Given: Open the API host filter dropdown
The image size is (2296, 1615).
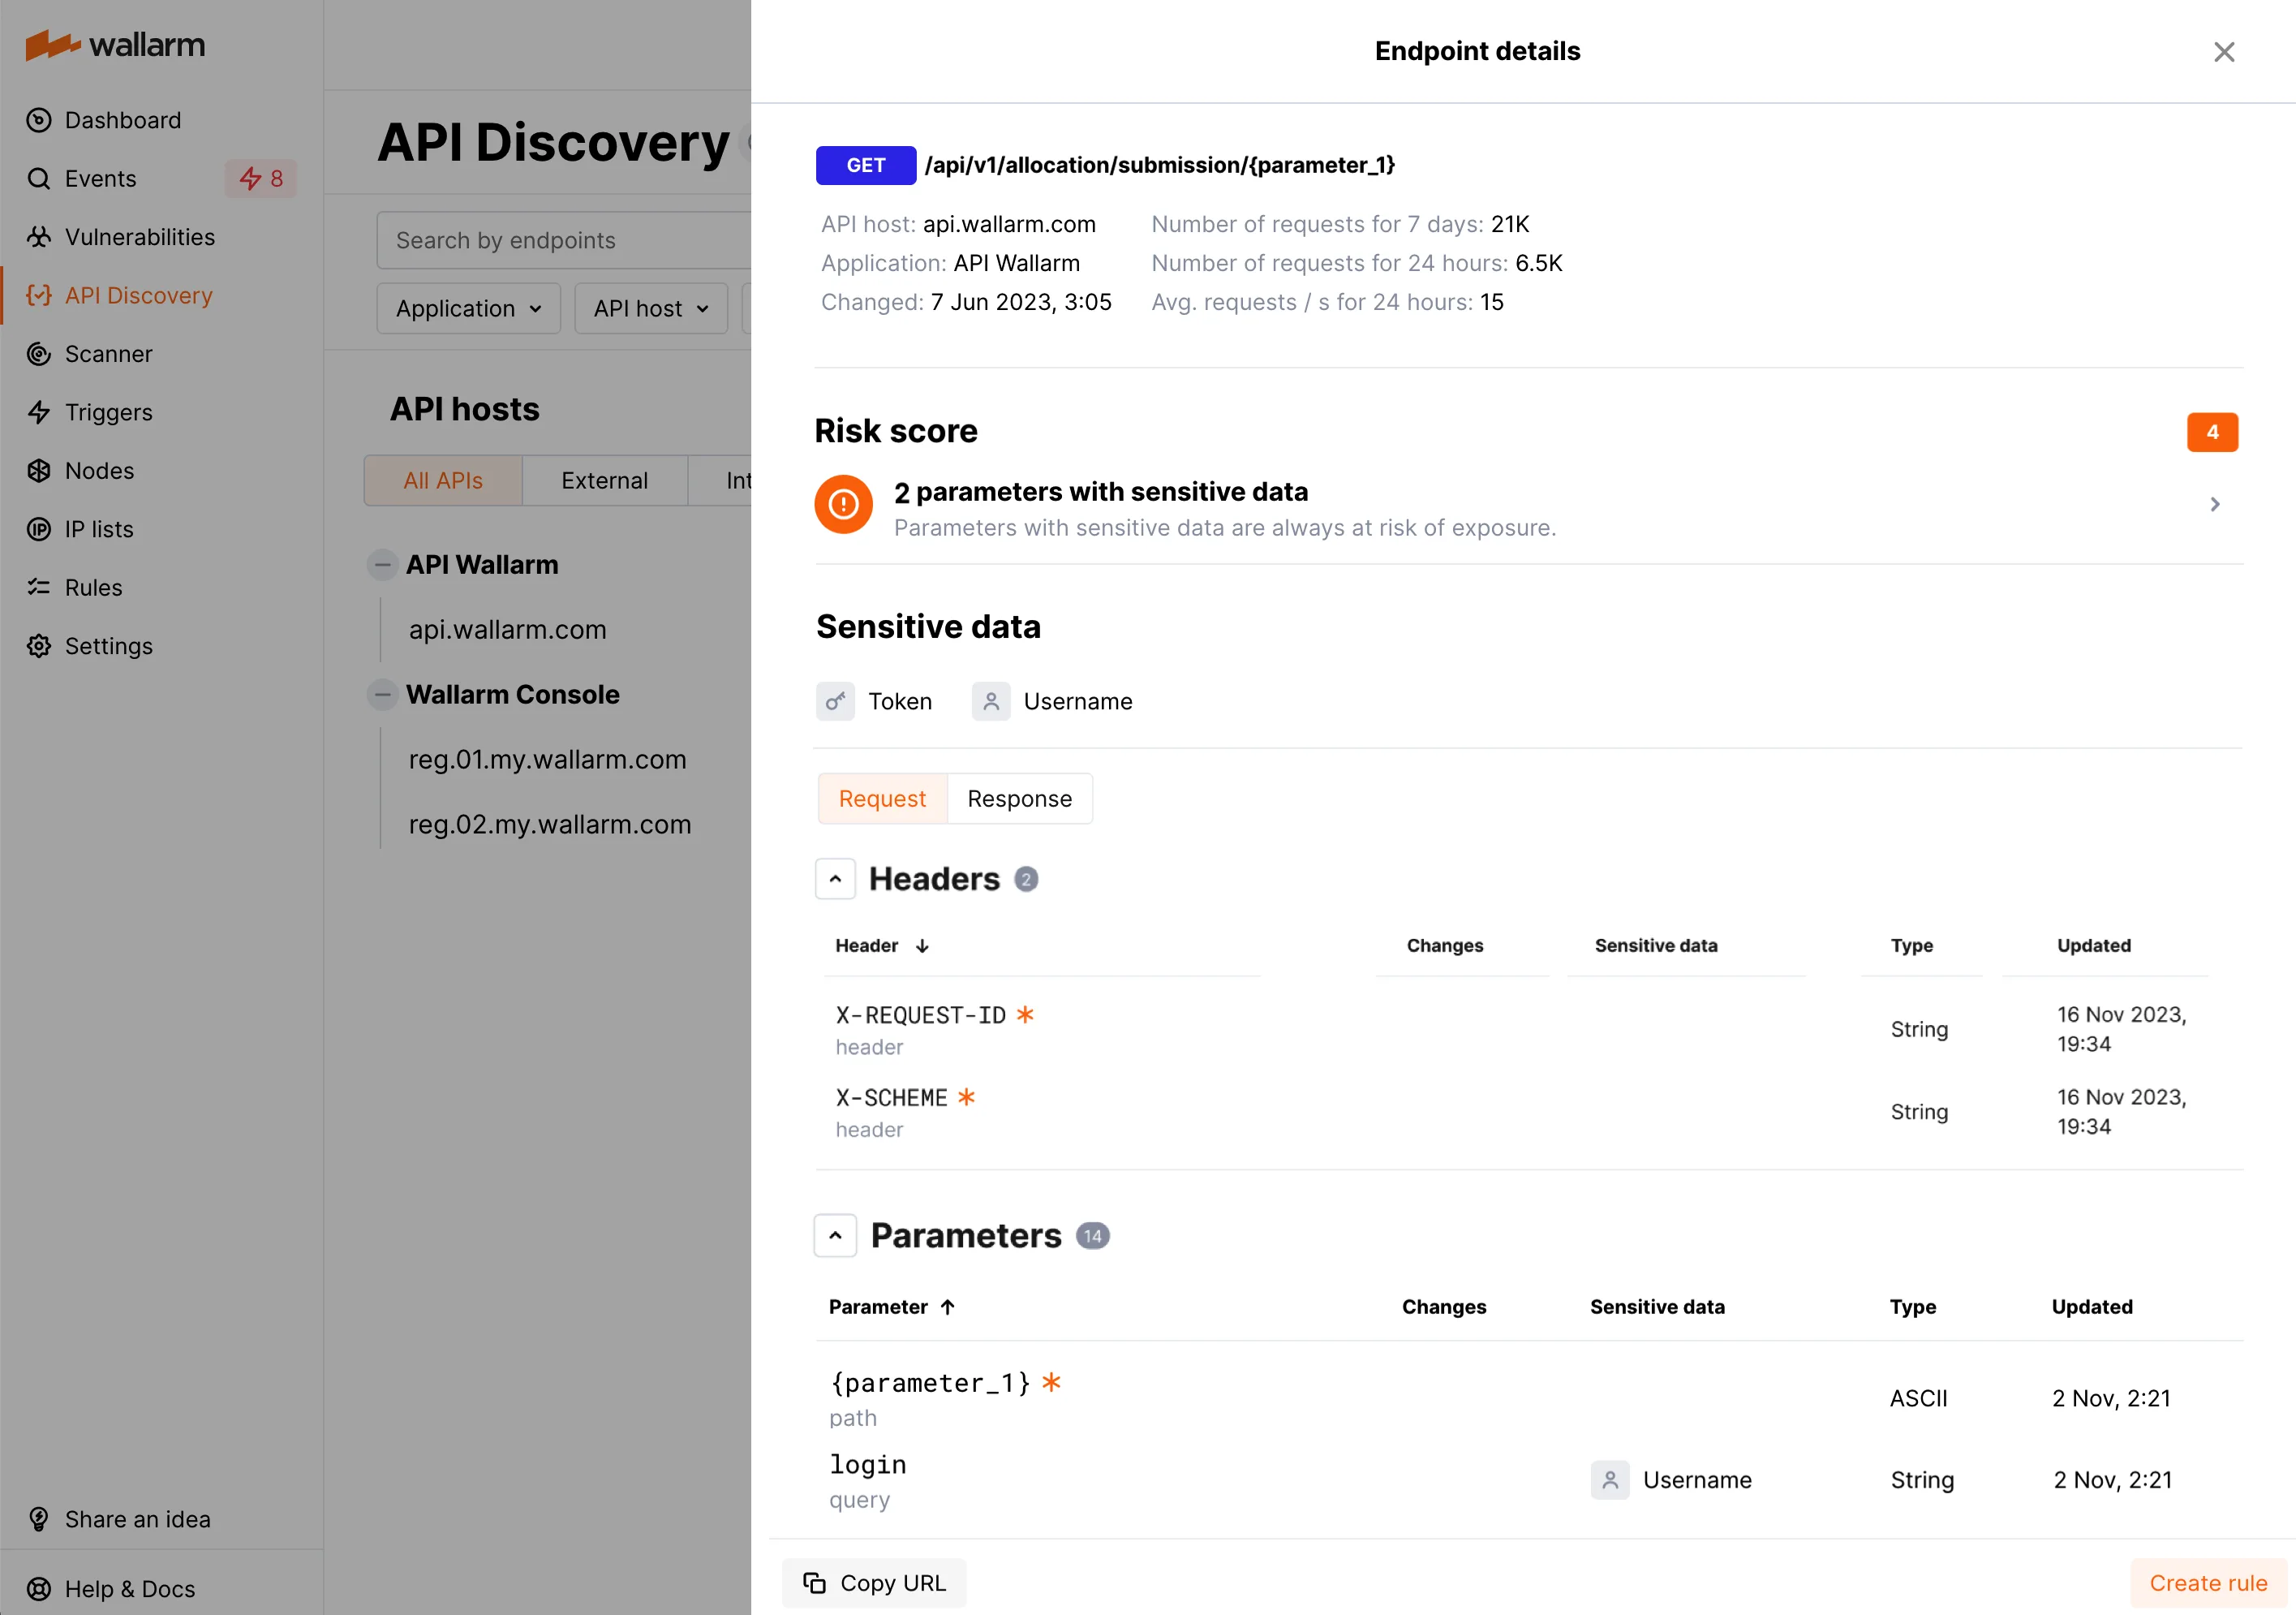Looking at the screenshot, I should (x=650, y=308).
